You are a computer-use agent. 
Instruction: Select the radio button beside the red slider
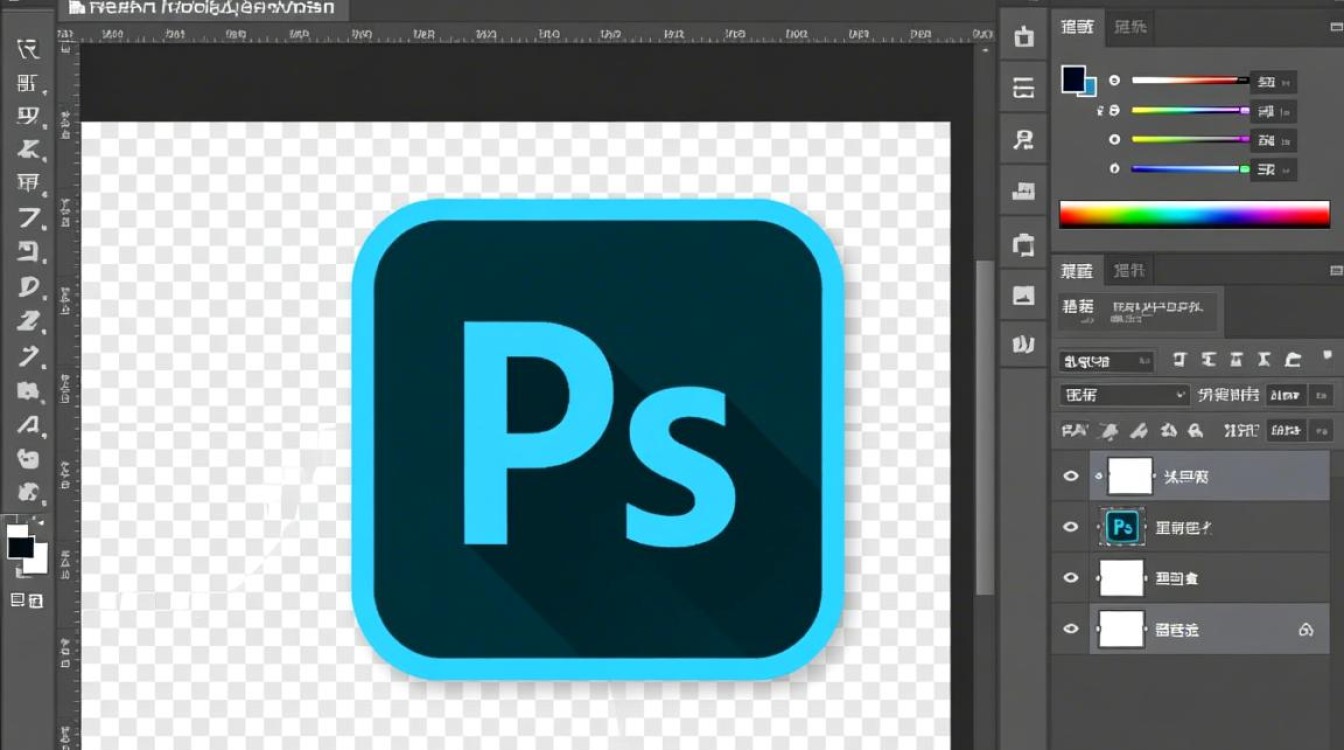[1115, 80]
